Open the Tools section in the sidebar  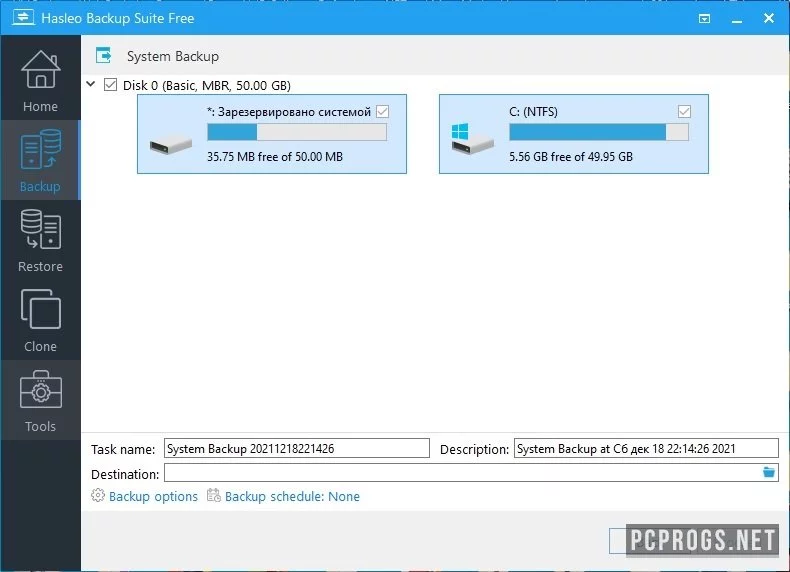pos(40,400)
